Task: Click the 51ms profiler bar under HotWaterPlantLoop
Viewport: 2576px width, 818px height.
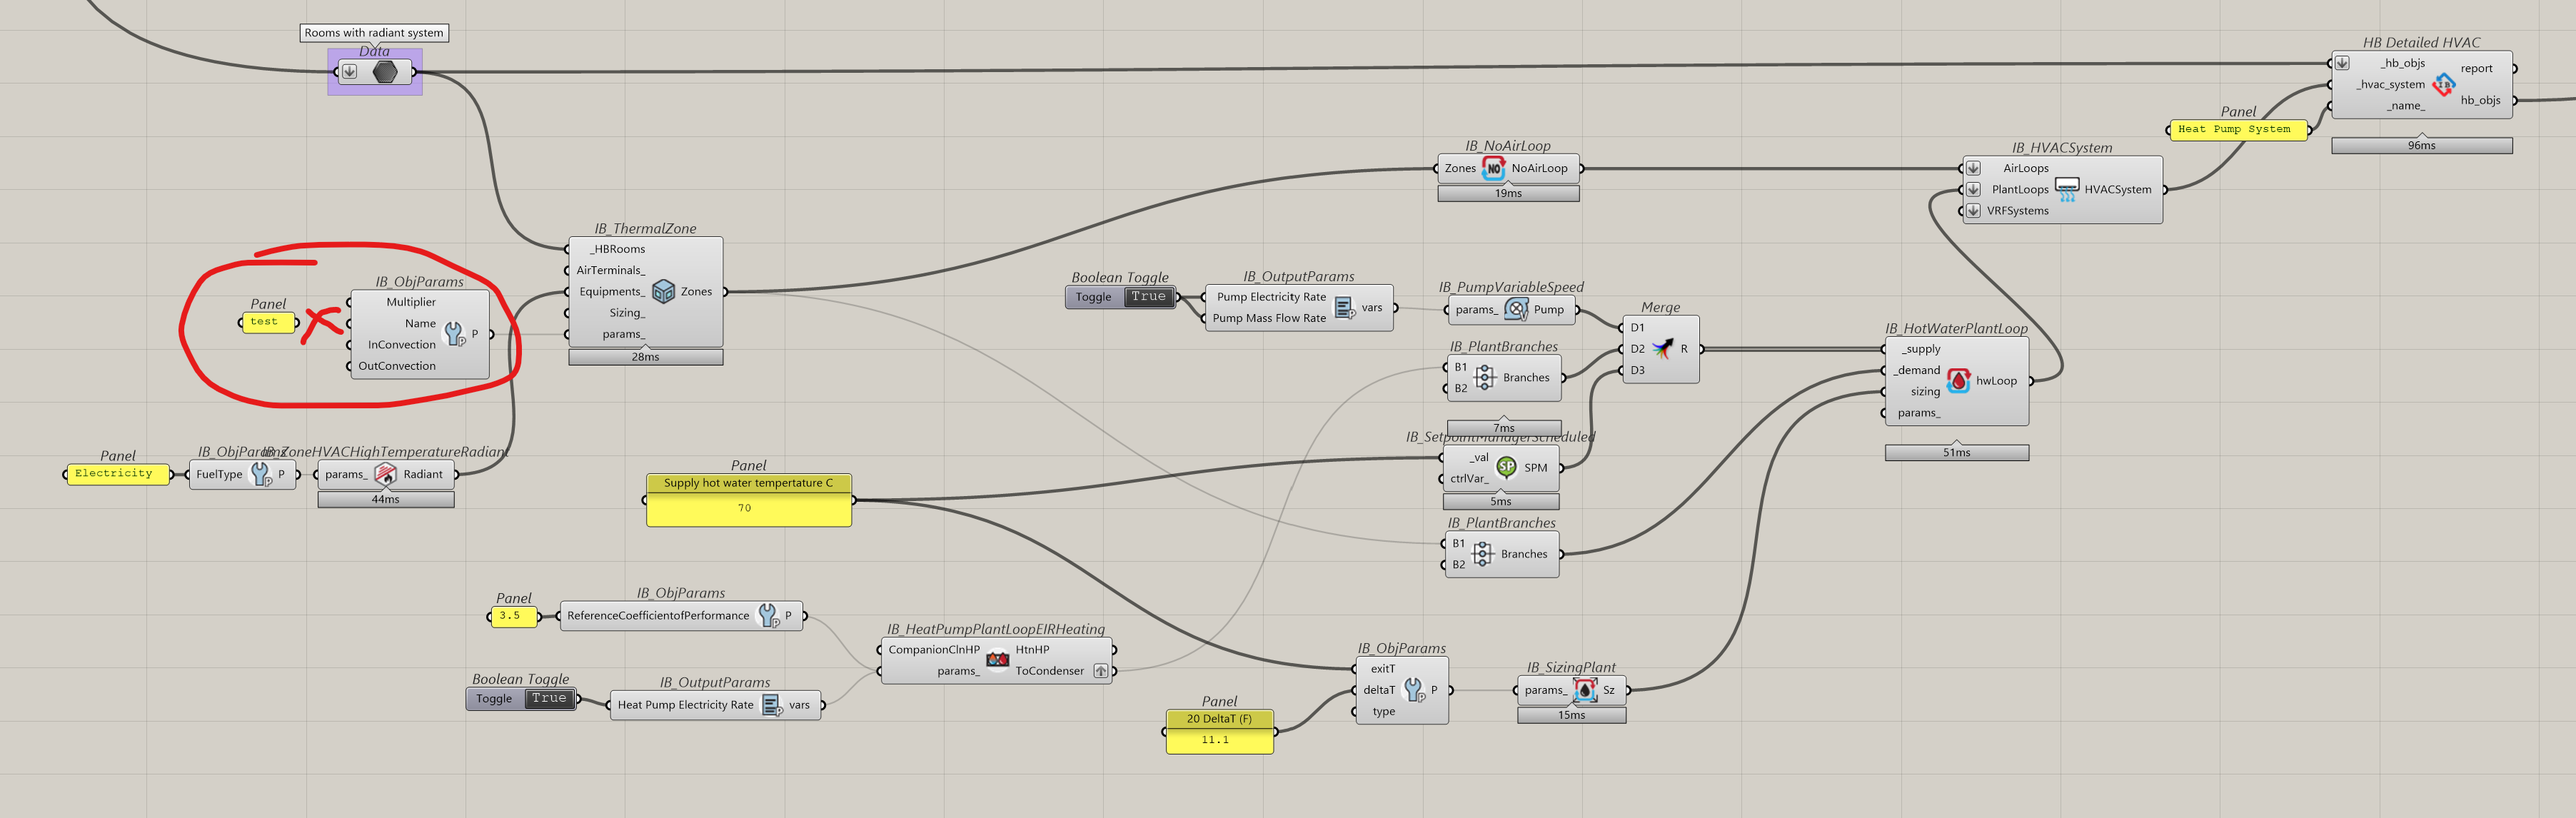Action: (x=1956, y=453)
